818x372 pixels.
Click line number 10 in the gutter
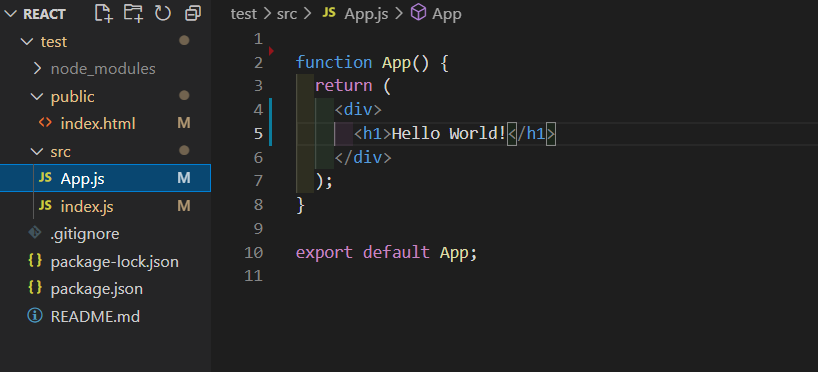[x=254, y=253]
